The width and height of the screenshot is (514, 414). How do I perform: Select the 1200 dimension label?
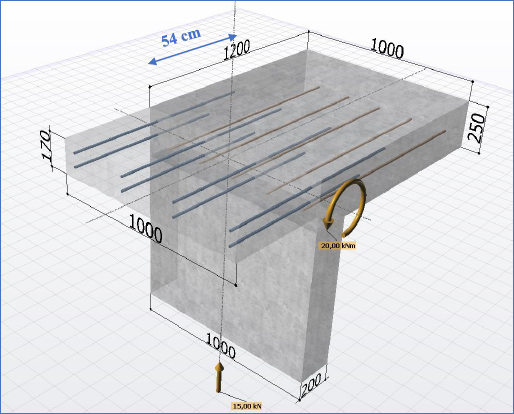(236, 50)
